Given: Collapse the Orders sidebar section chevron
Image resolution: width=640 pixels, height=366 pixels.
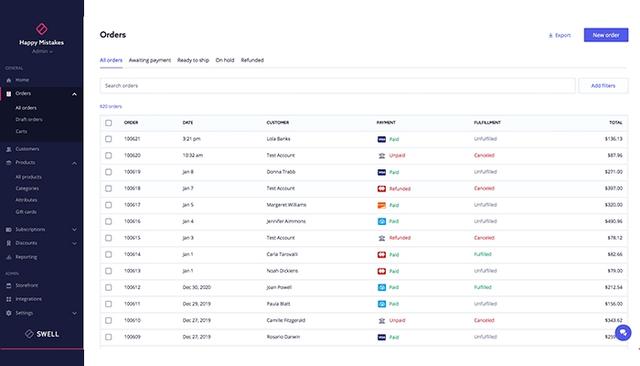Looking at the screenshot, I should tap(74, 94).
